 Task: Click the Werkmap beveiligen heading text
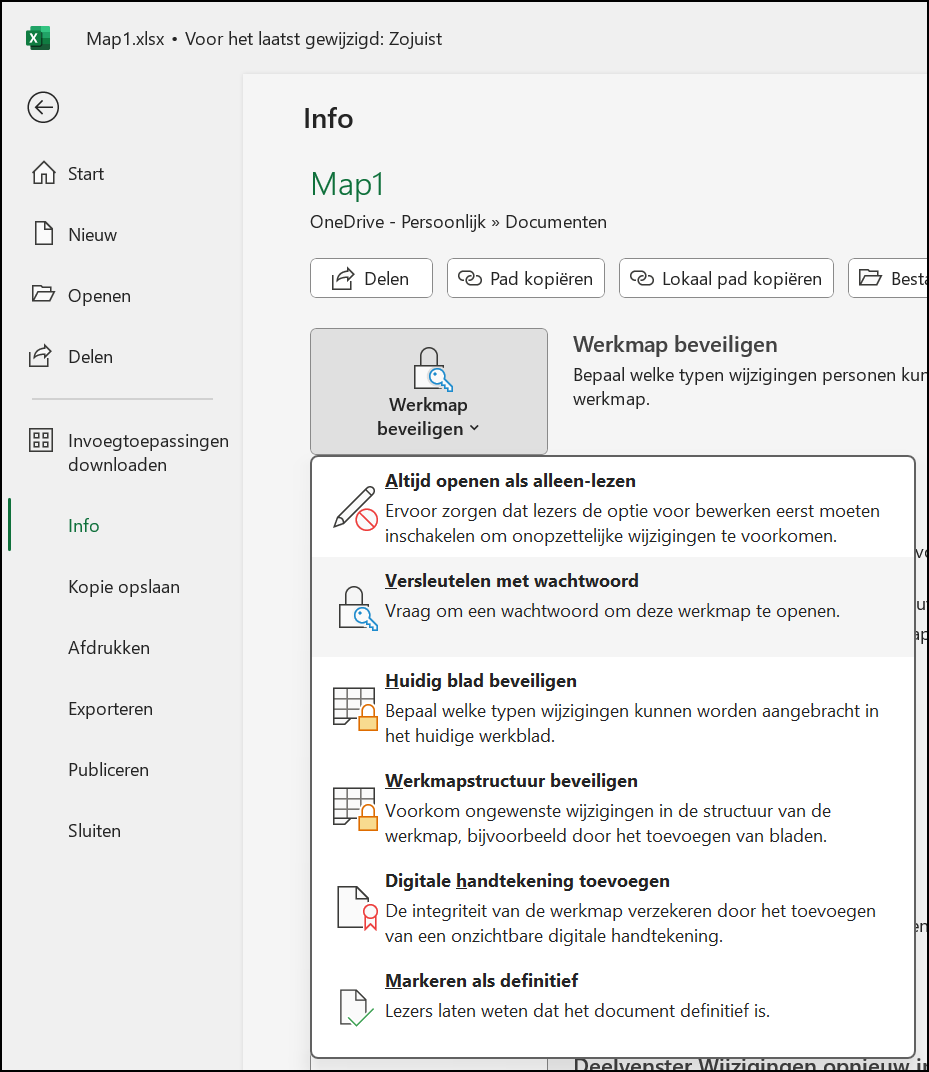[x=675, y=345]
